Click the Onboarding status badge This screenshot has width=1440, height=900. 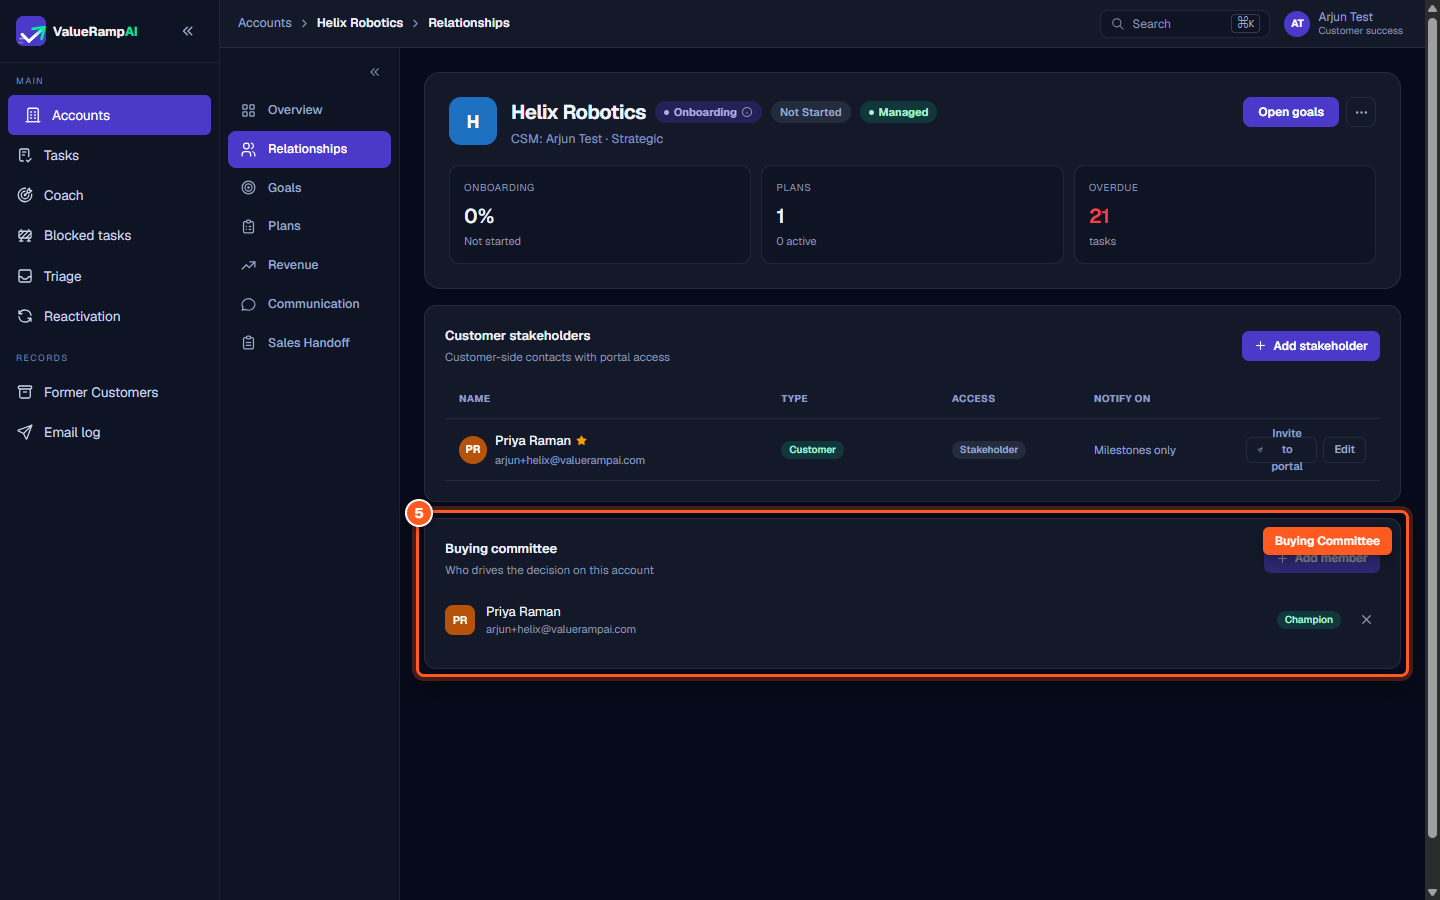[708, 112]
